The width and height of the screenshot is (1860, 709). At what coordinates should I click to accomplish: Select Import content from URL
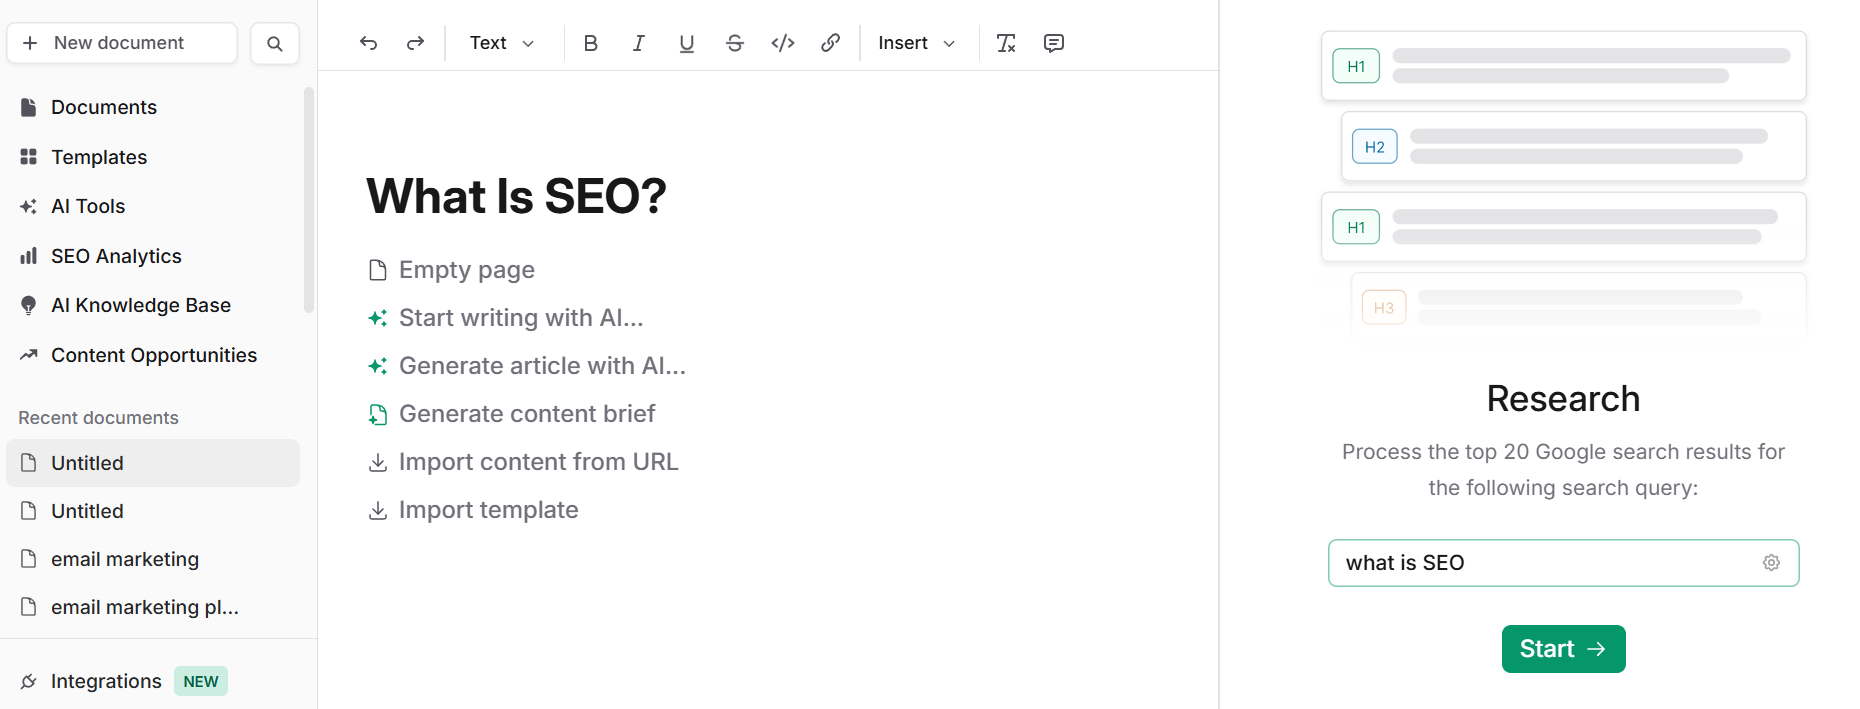point(524,462)
